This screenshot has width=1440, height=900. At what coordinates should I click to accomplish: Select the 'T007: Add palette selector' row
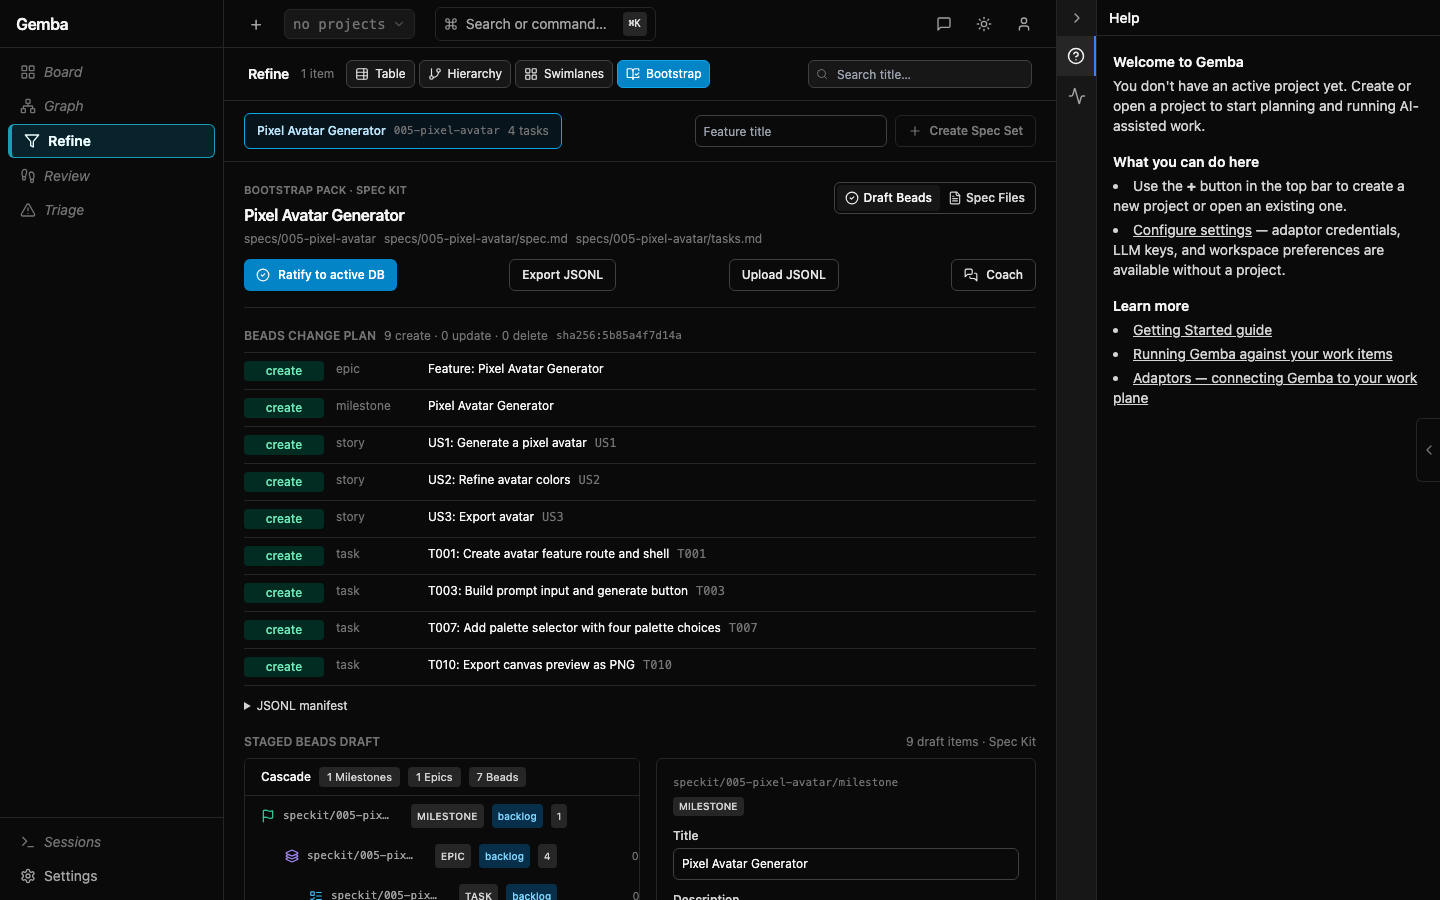tap(640, 629)
